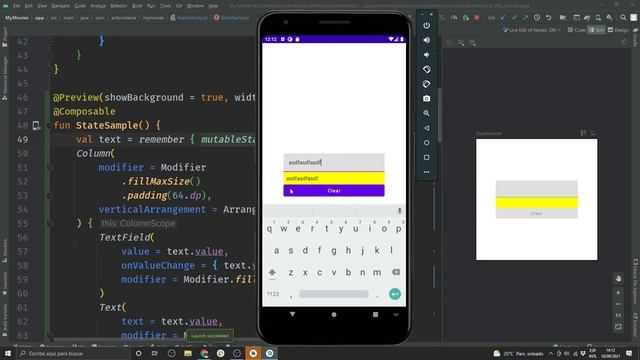Switch editor to Split view
The width and height of the screenshot is (640, 360).
(x=596, y=30)
